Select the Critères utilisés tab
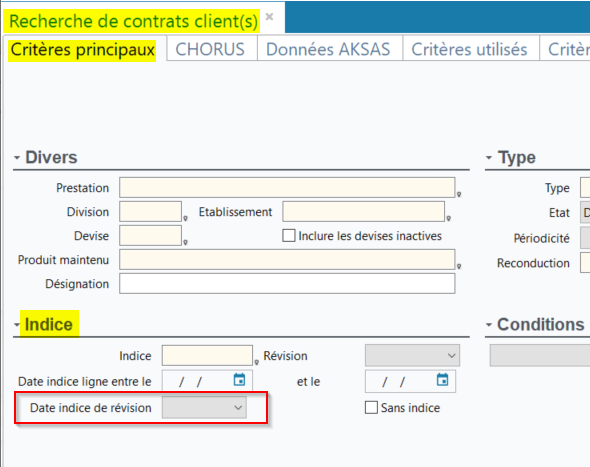590x467 pixels. (469, 49)
